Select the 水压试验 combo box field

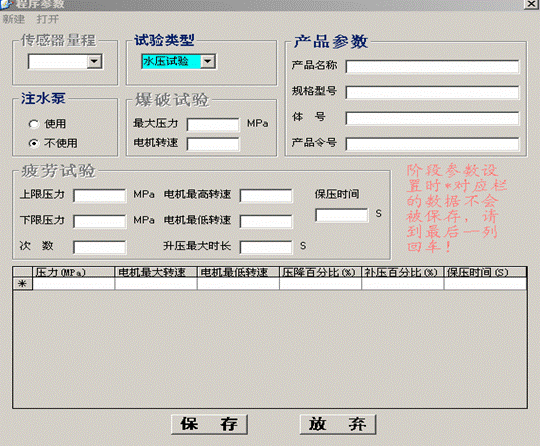(171, 62)
